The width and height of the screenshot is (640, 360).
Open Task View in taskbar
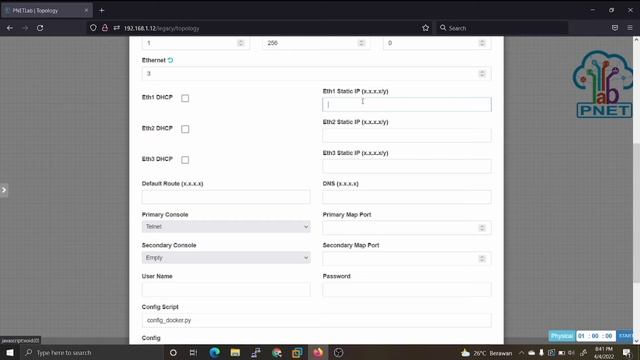tap(193, 353)
